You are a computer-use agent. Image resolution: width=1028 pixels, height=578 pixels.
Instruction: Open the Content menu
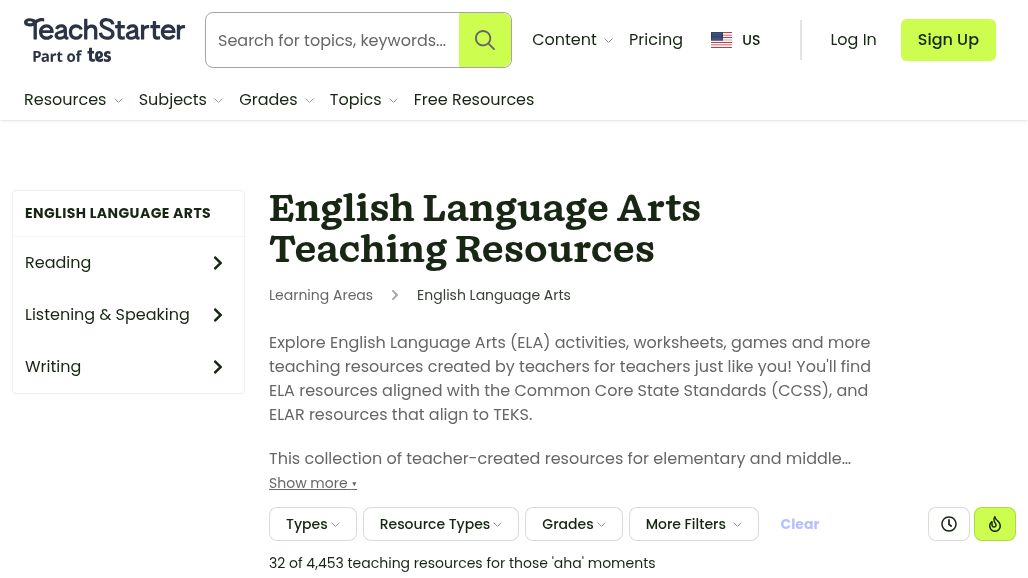click(571, 40)
